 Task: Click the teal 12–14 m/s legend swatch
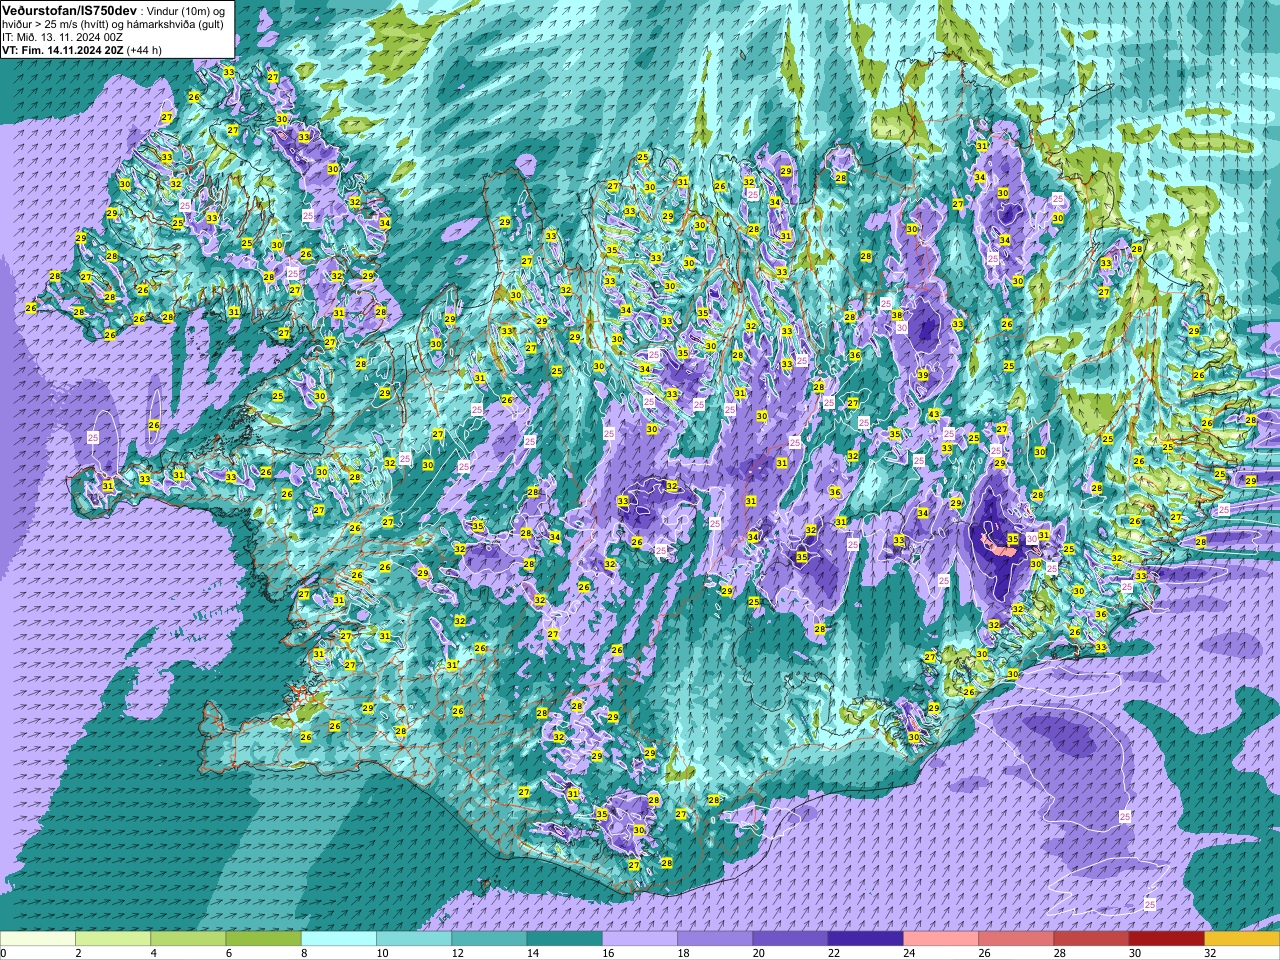(489, 939)
